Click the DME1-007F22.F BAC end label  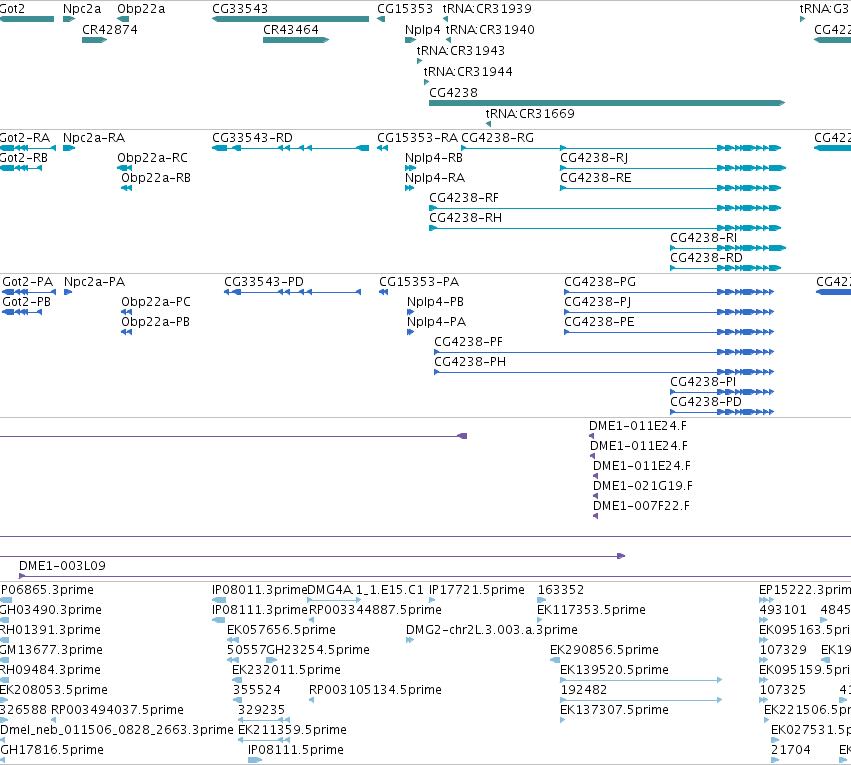pos(642,506)
